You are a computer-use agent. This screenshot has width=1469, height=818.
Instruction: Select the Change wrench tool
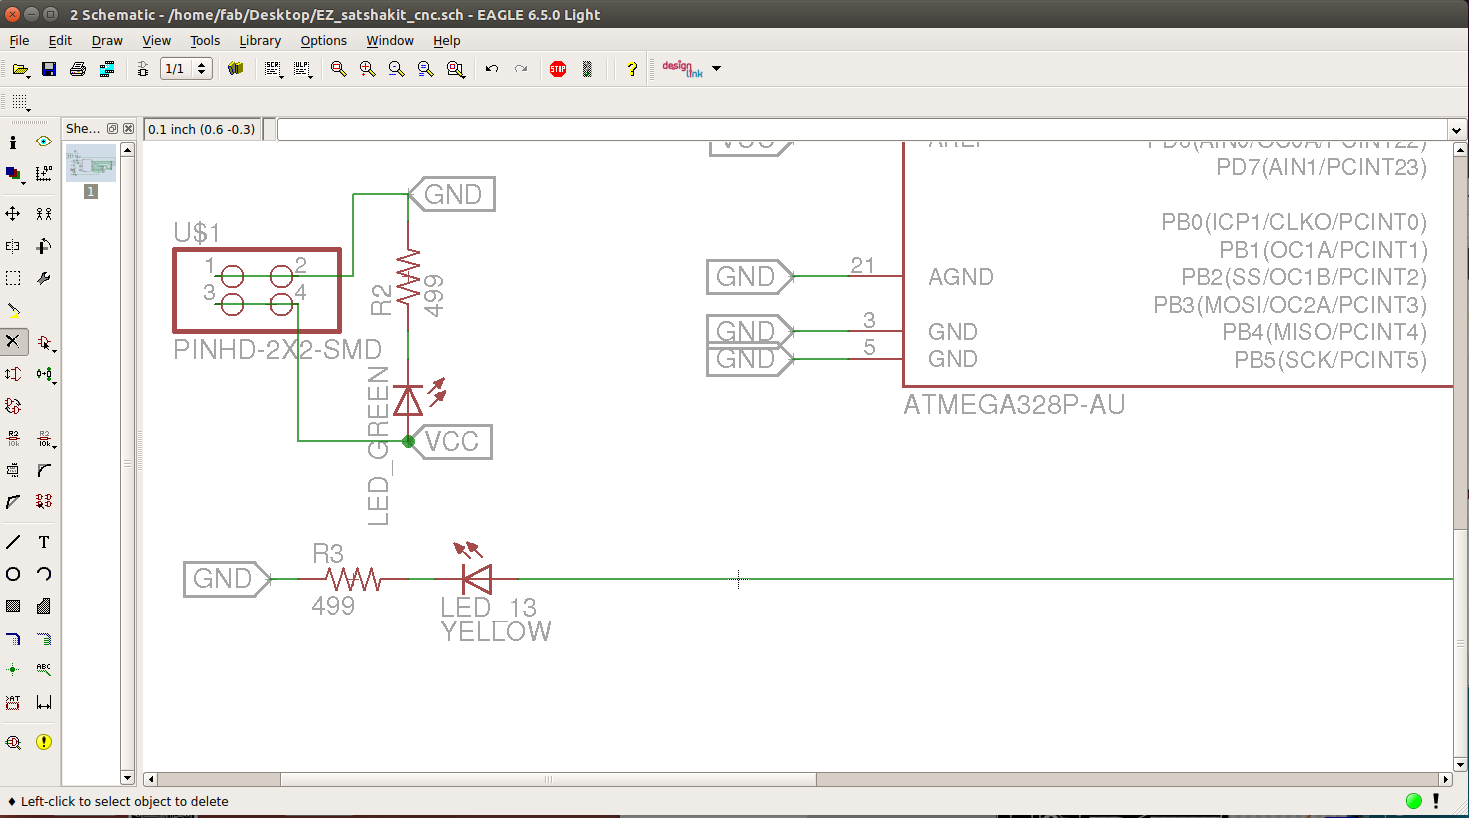(x=43, y=278)
